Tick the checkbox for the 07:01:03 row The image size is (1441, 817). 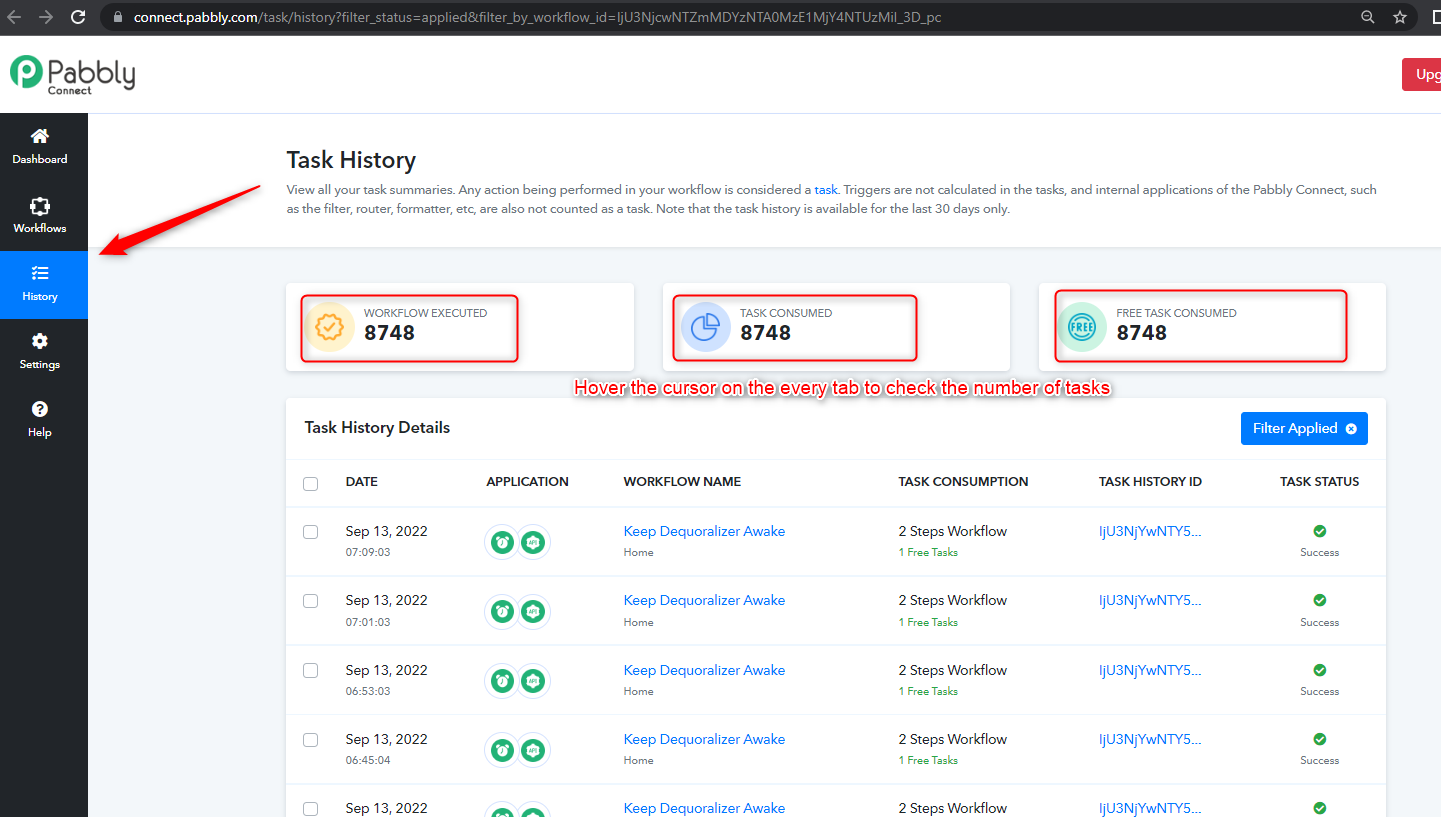[310, 601]
